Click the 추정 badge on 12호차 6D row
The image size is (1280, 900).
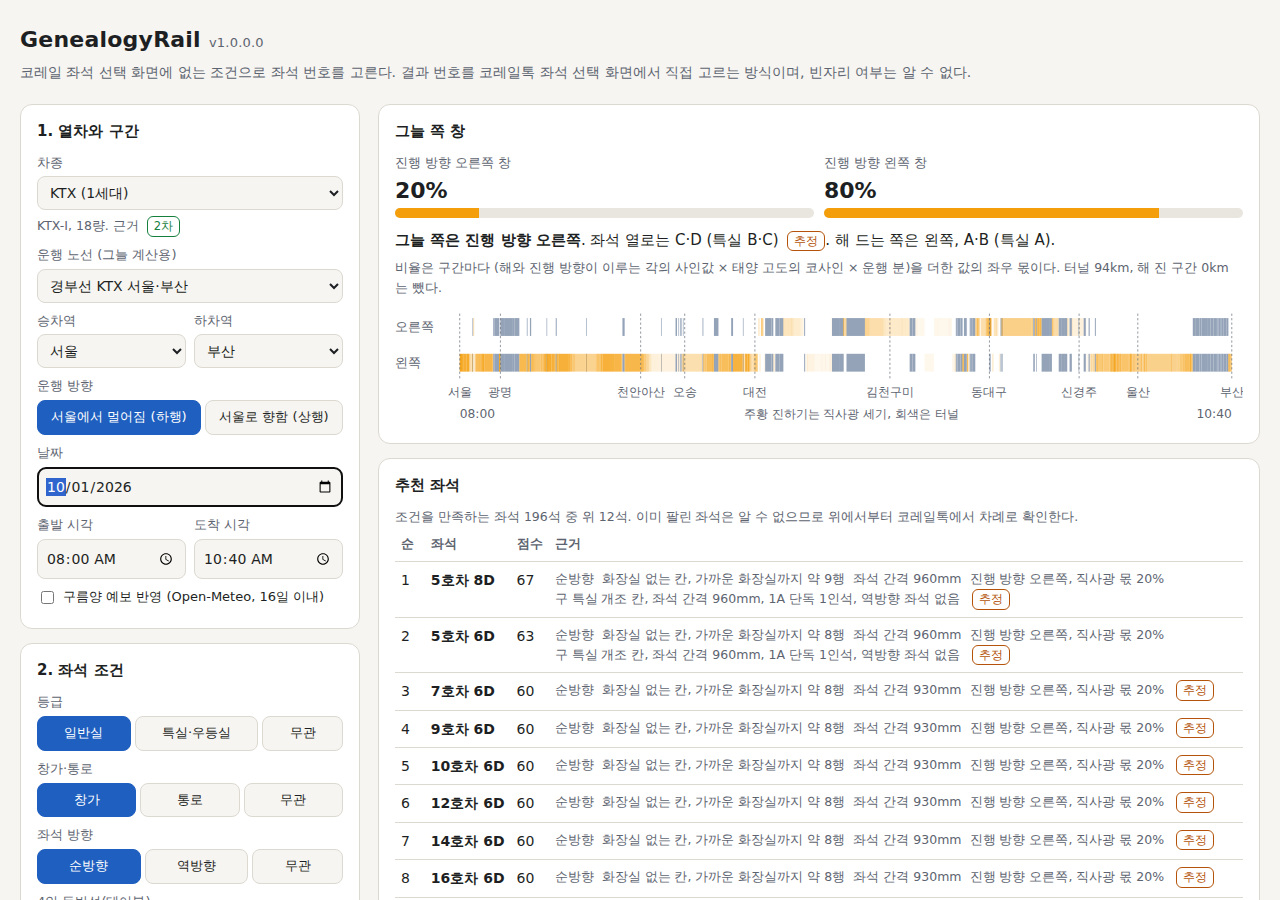(x=1195, y=802)
